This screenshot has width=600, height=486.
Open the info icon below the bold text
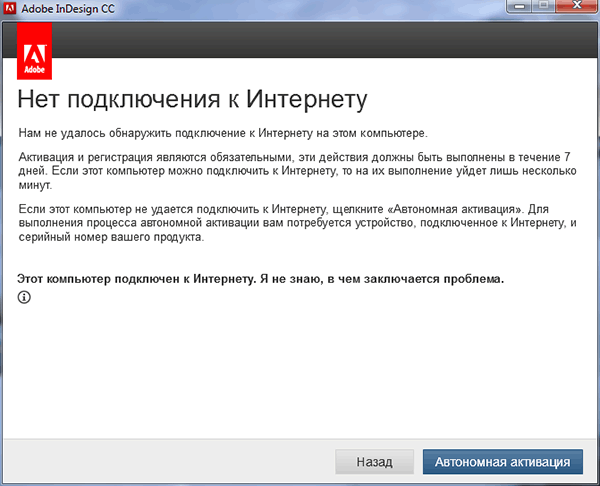24,297
